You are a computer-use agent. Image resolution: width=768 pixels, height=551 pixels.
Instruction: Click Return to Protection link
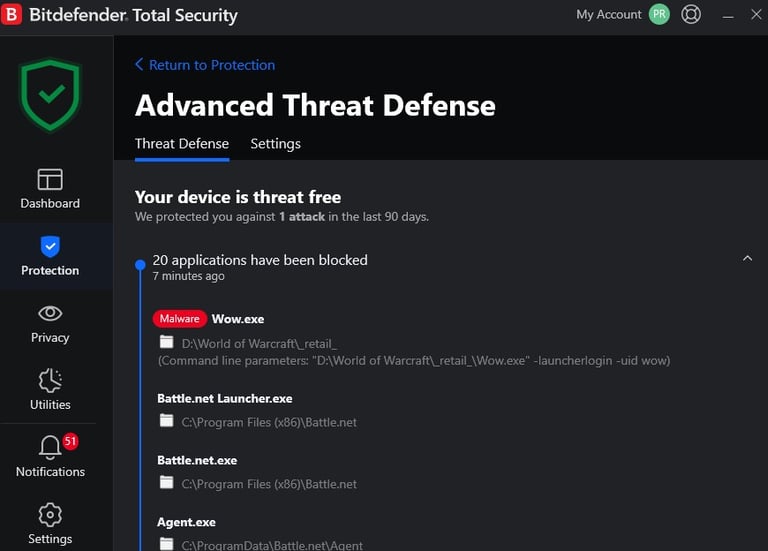pos(212,65)
